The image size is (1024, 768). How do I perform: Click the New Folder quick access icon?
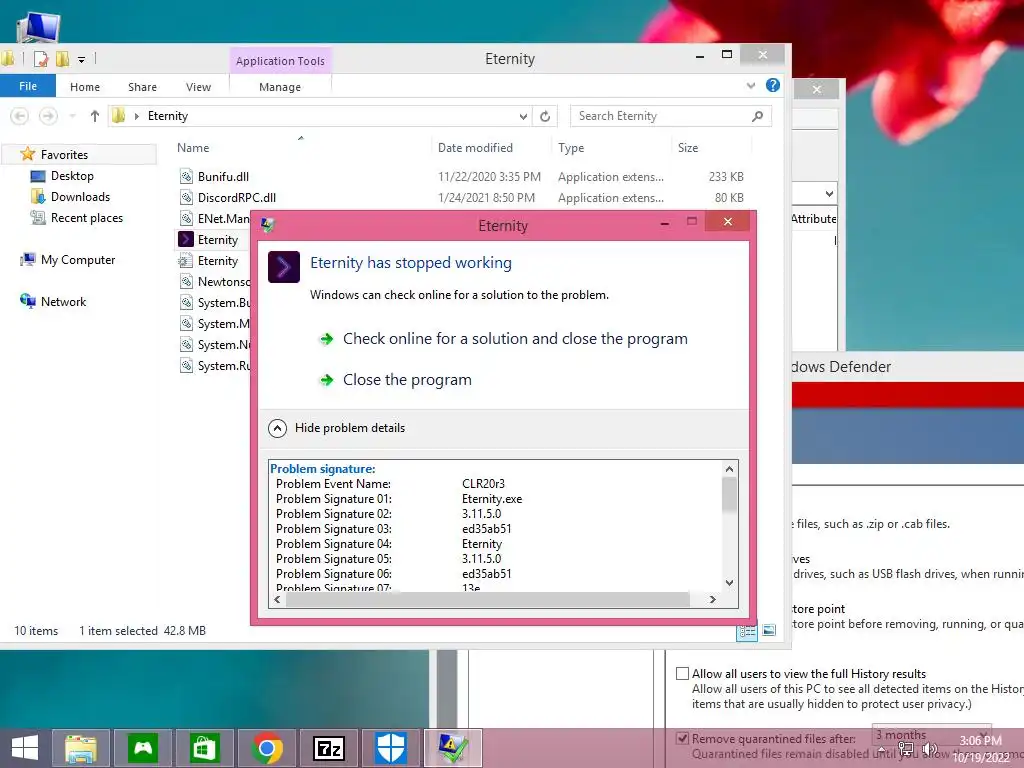pyautogui.click(x=63, y=59)
